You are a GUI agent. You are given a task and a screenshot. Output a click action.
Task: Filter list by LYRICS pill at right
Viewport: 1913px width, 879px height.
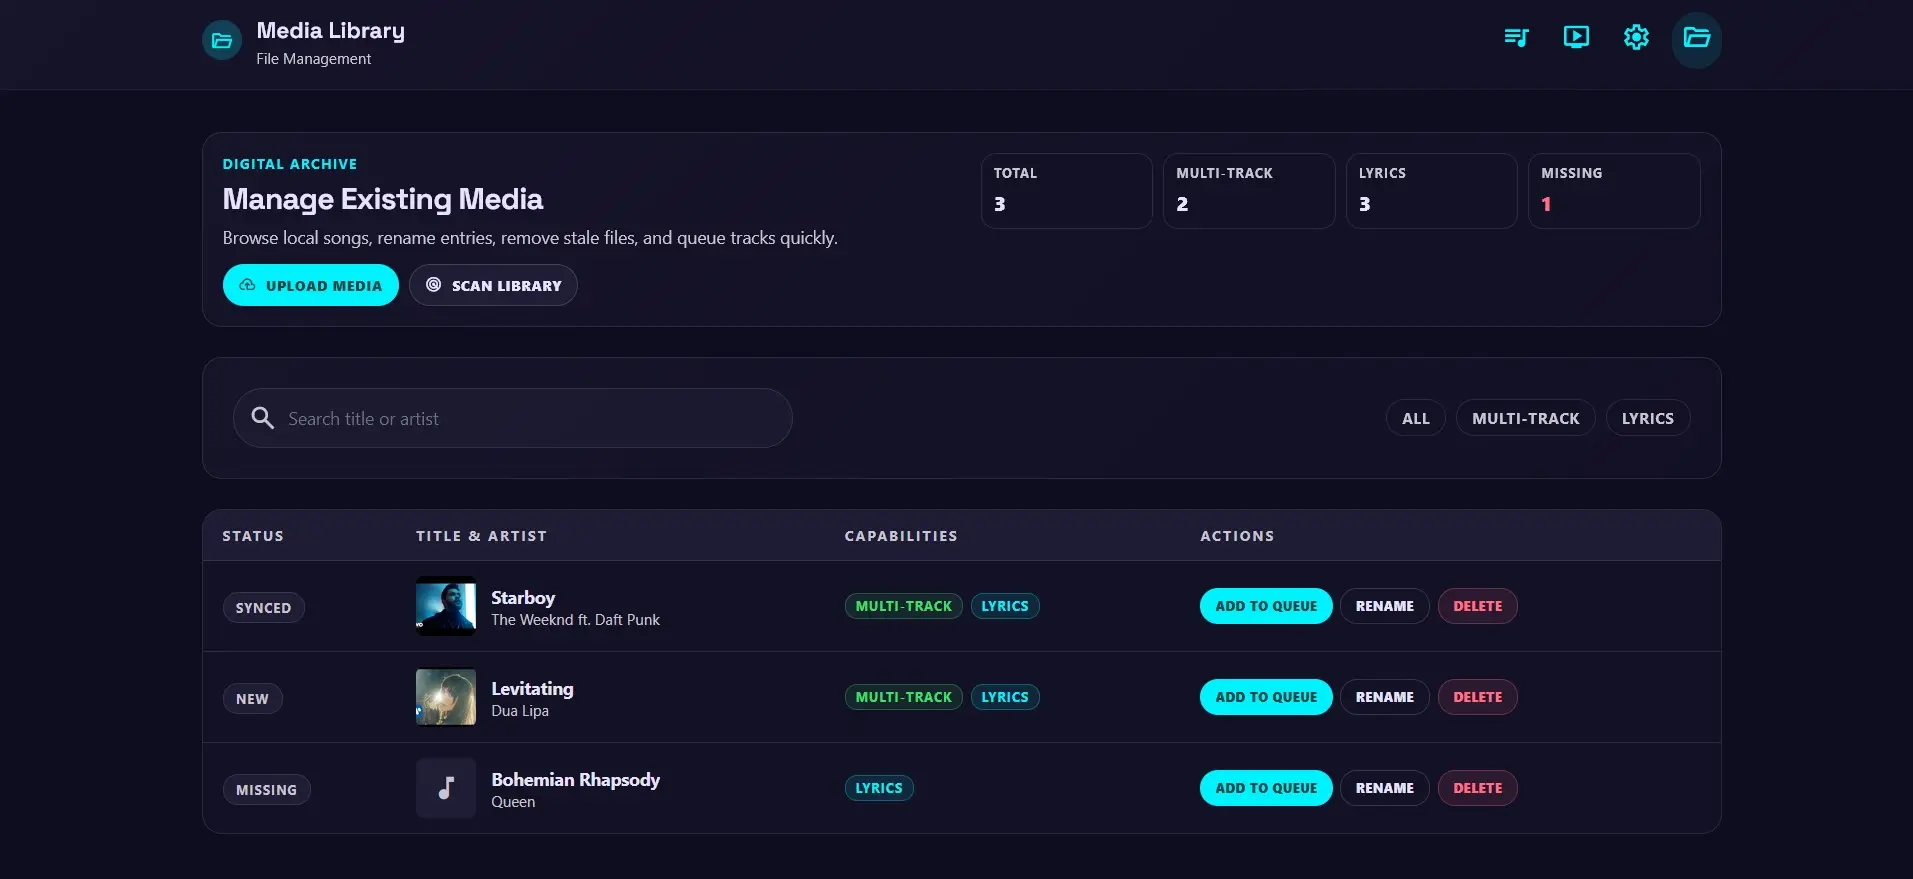pos(1648,418)
